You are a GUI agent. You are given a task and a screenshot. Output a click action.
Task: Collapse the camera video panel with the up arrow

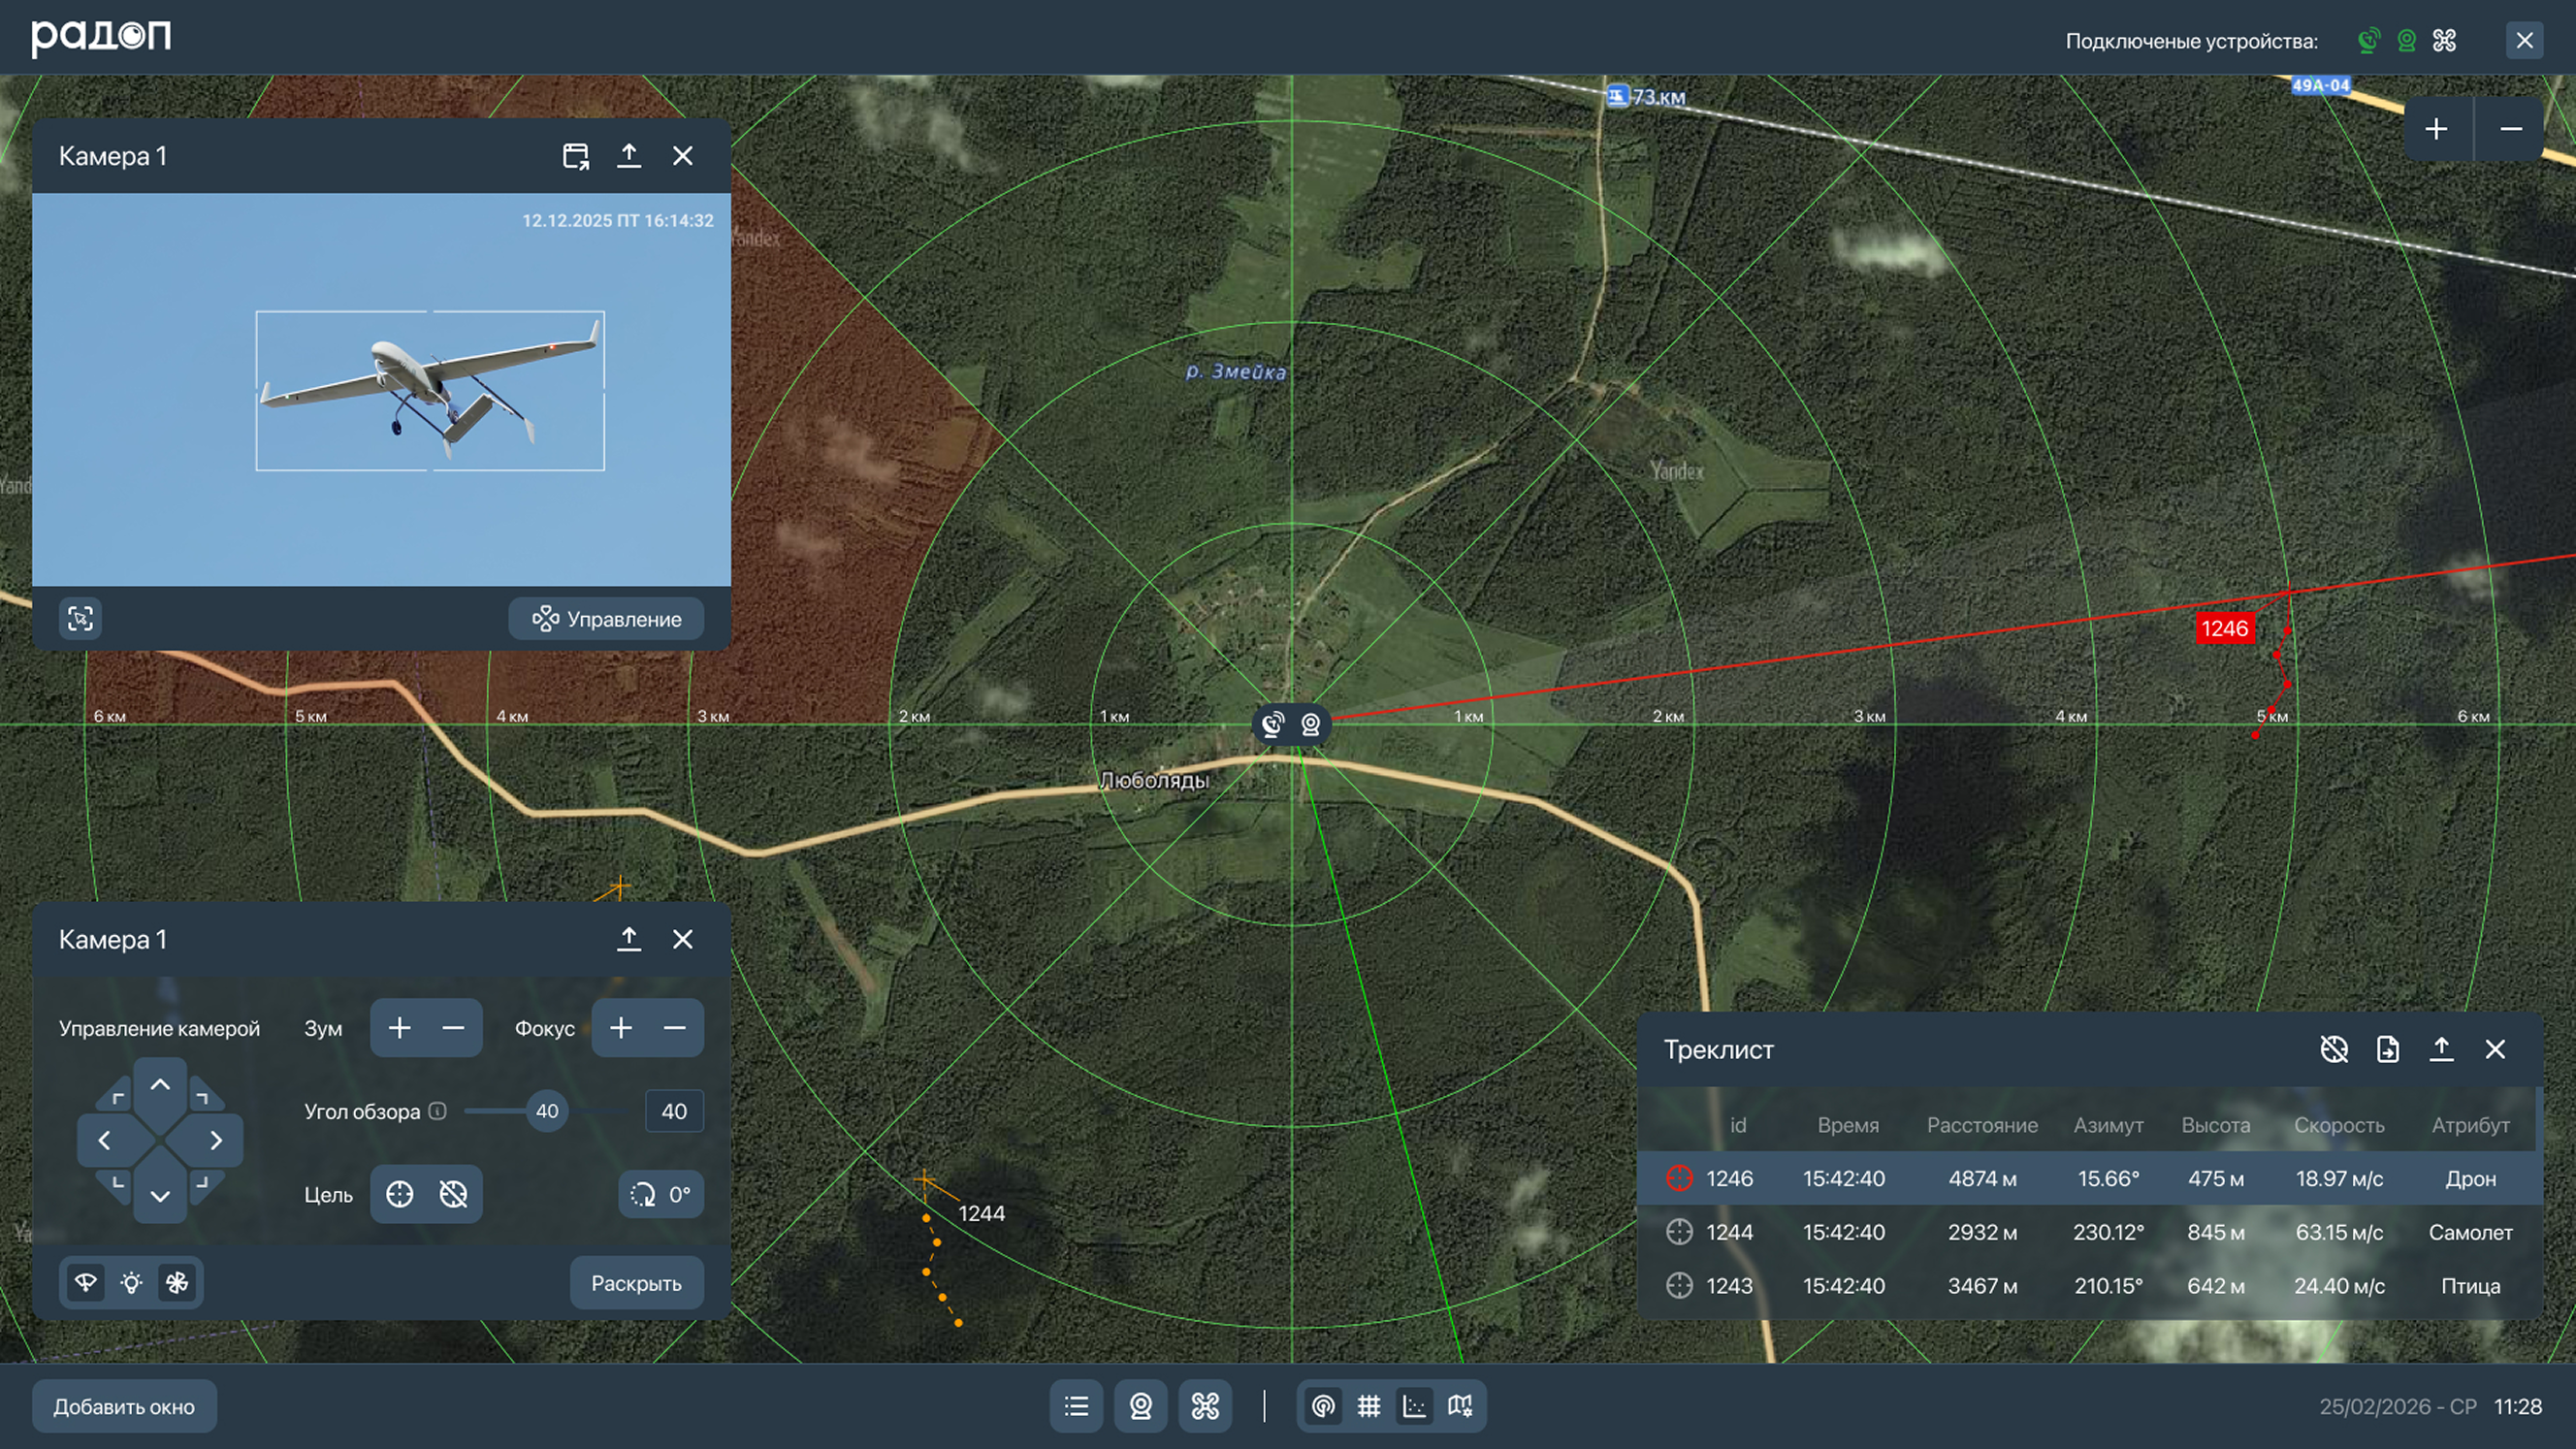tap(628, 155)
